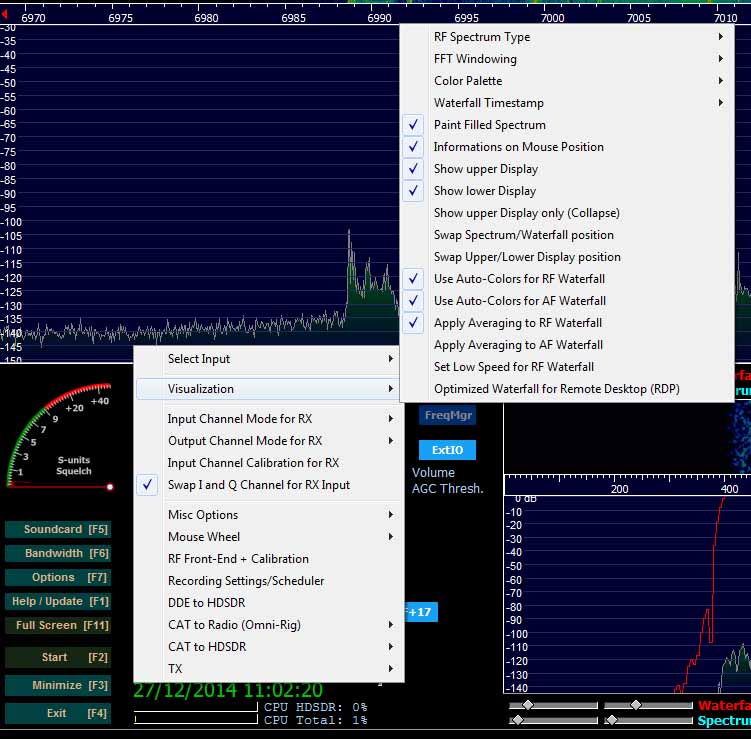This screenshot has width=751, height=739.
Task: Expand CAT to Radio (Omni-Rig) submenu
Action: 269,625
